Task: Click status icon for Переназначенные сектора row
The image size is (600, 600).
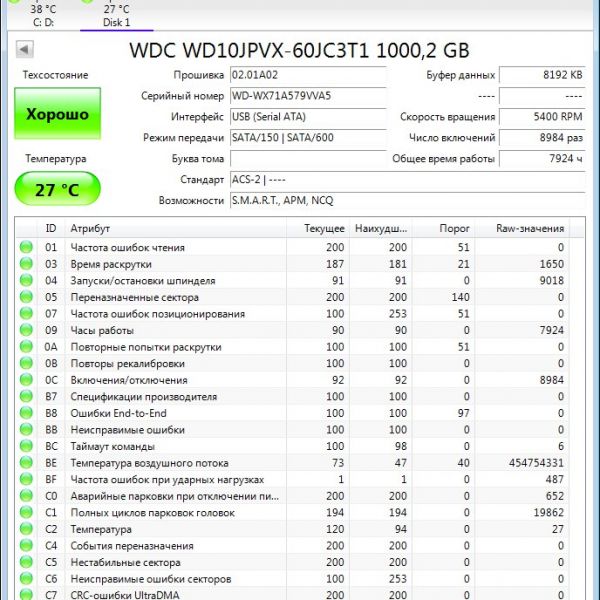Action: [x=26, y=297]
